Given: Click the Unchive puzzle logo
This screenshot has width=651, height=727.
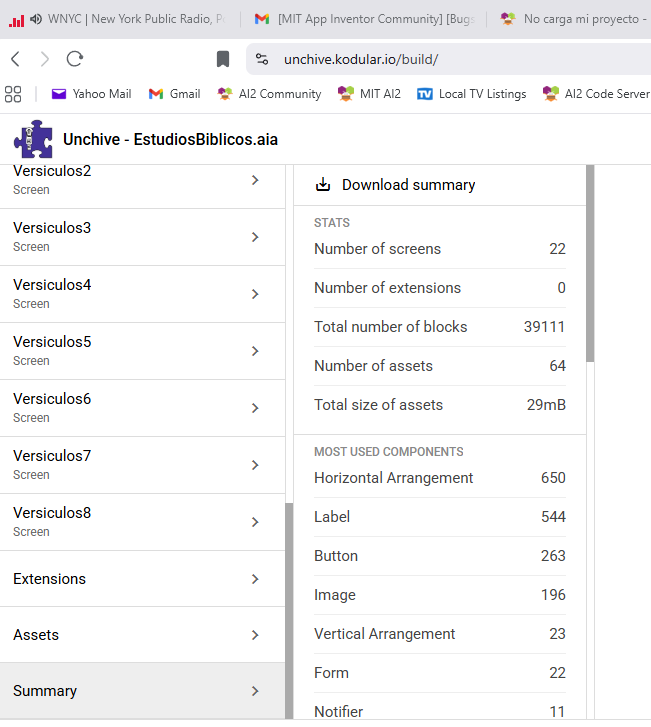Looking at the screenshot, I should (33, 139).
